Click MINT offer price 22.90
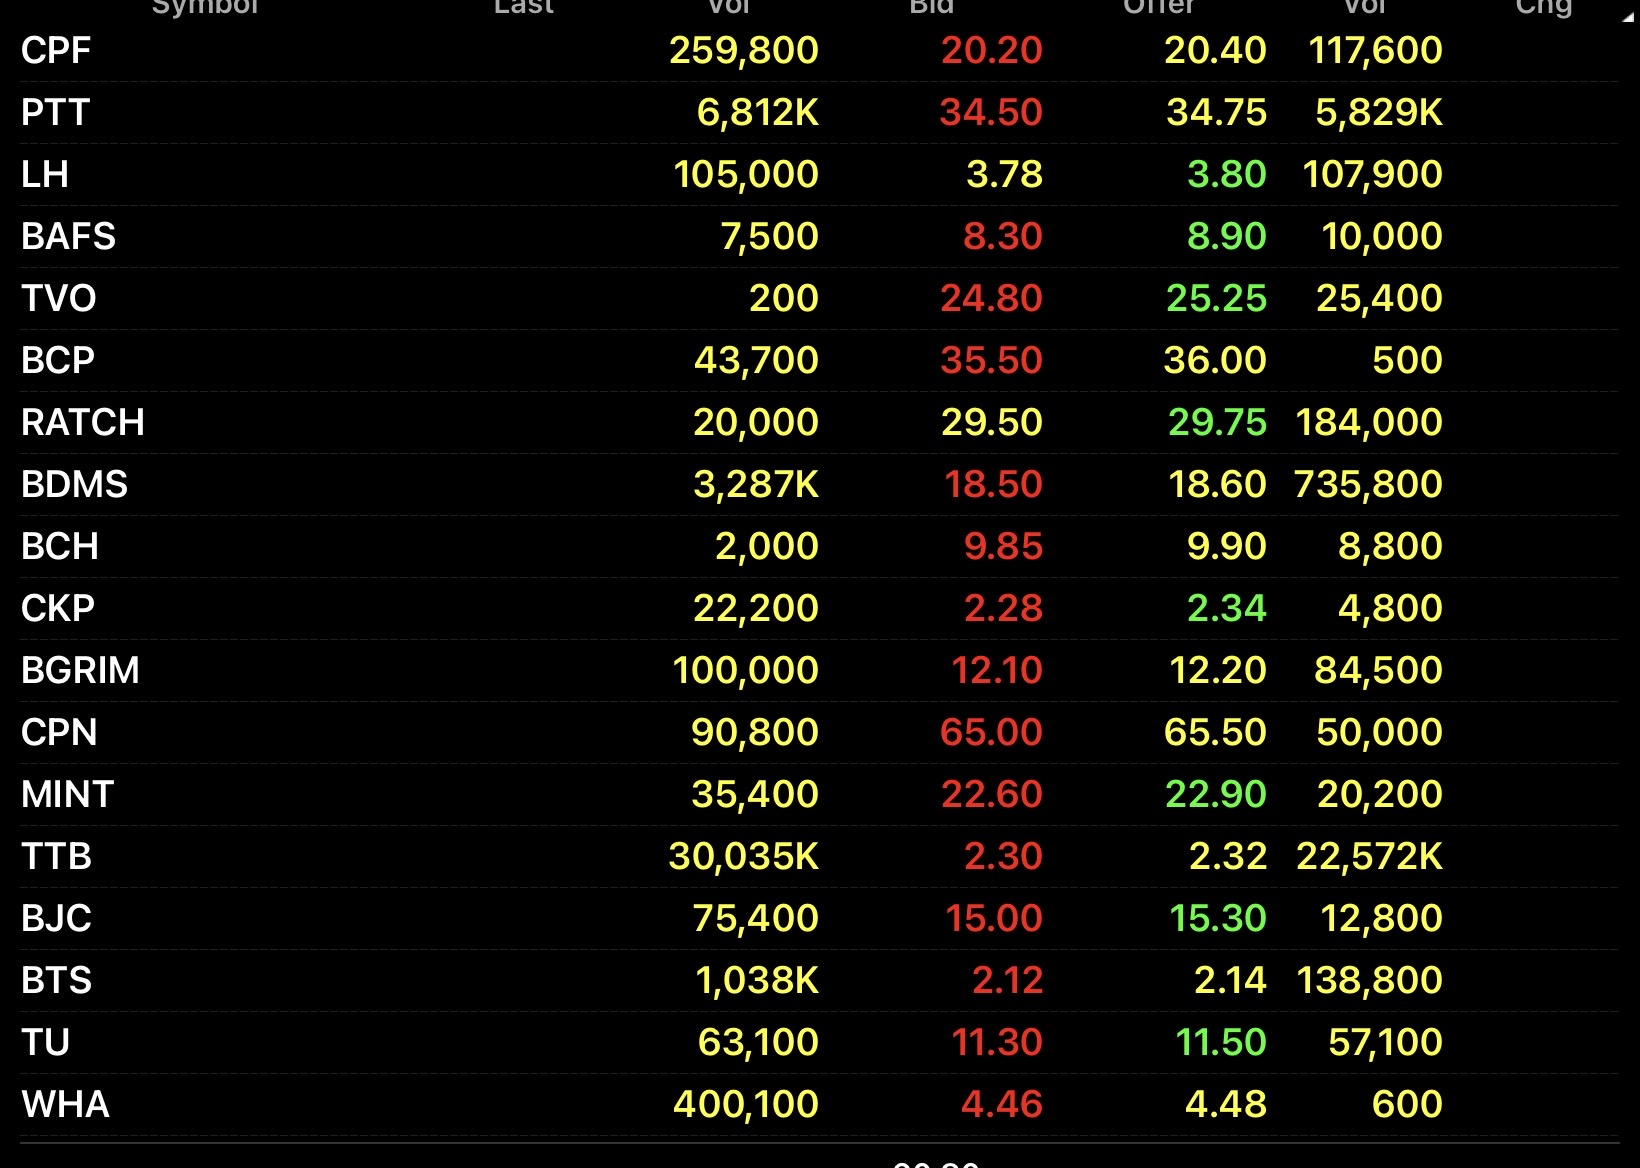1640x1168 pixels. pyautogui.click(x=1216, y=794)
